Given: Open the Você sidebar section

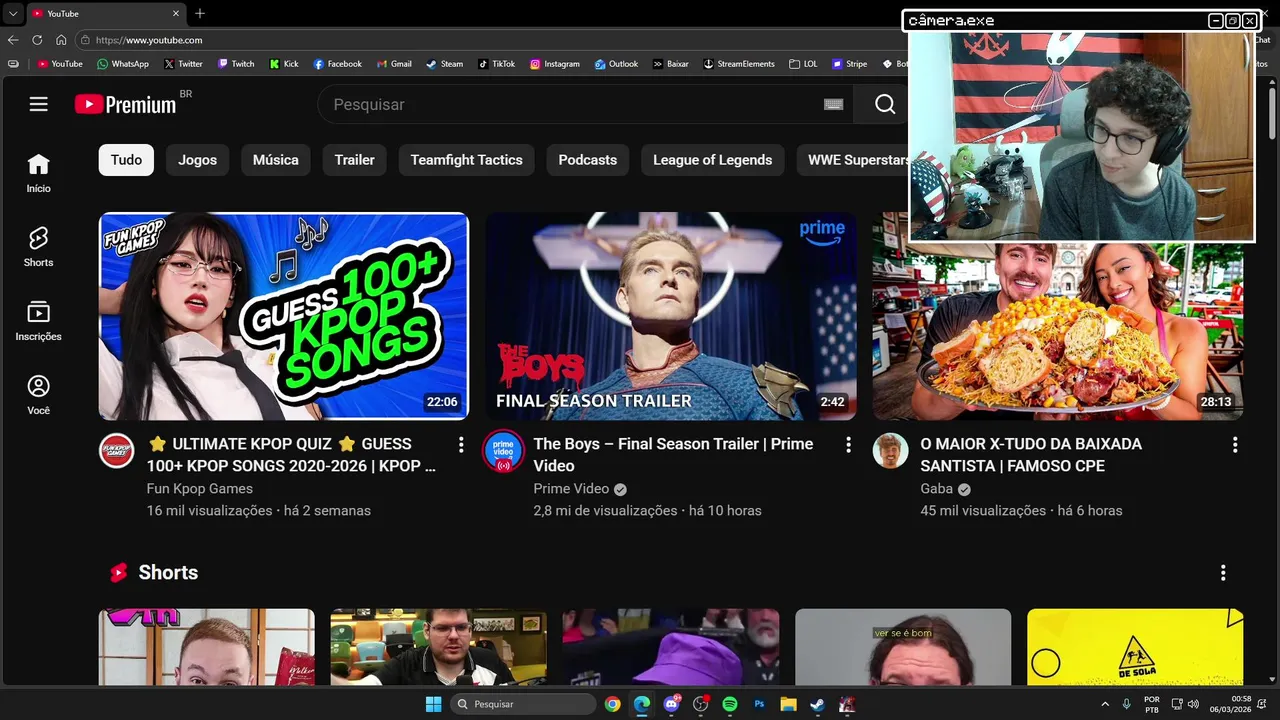Looking at the screenshot, I should 38,395.
